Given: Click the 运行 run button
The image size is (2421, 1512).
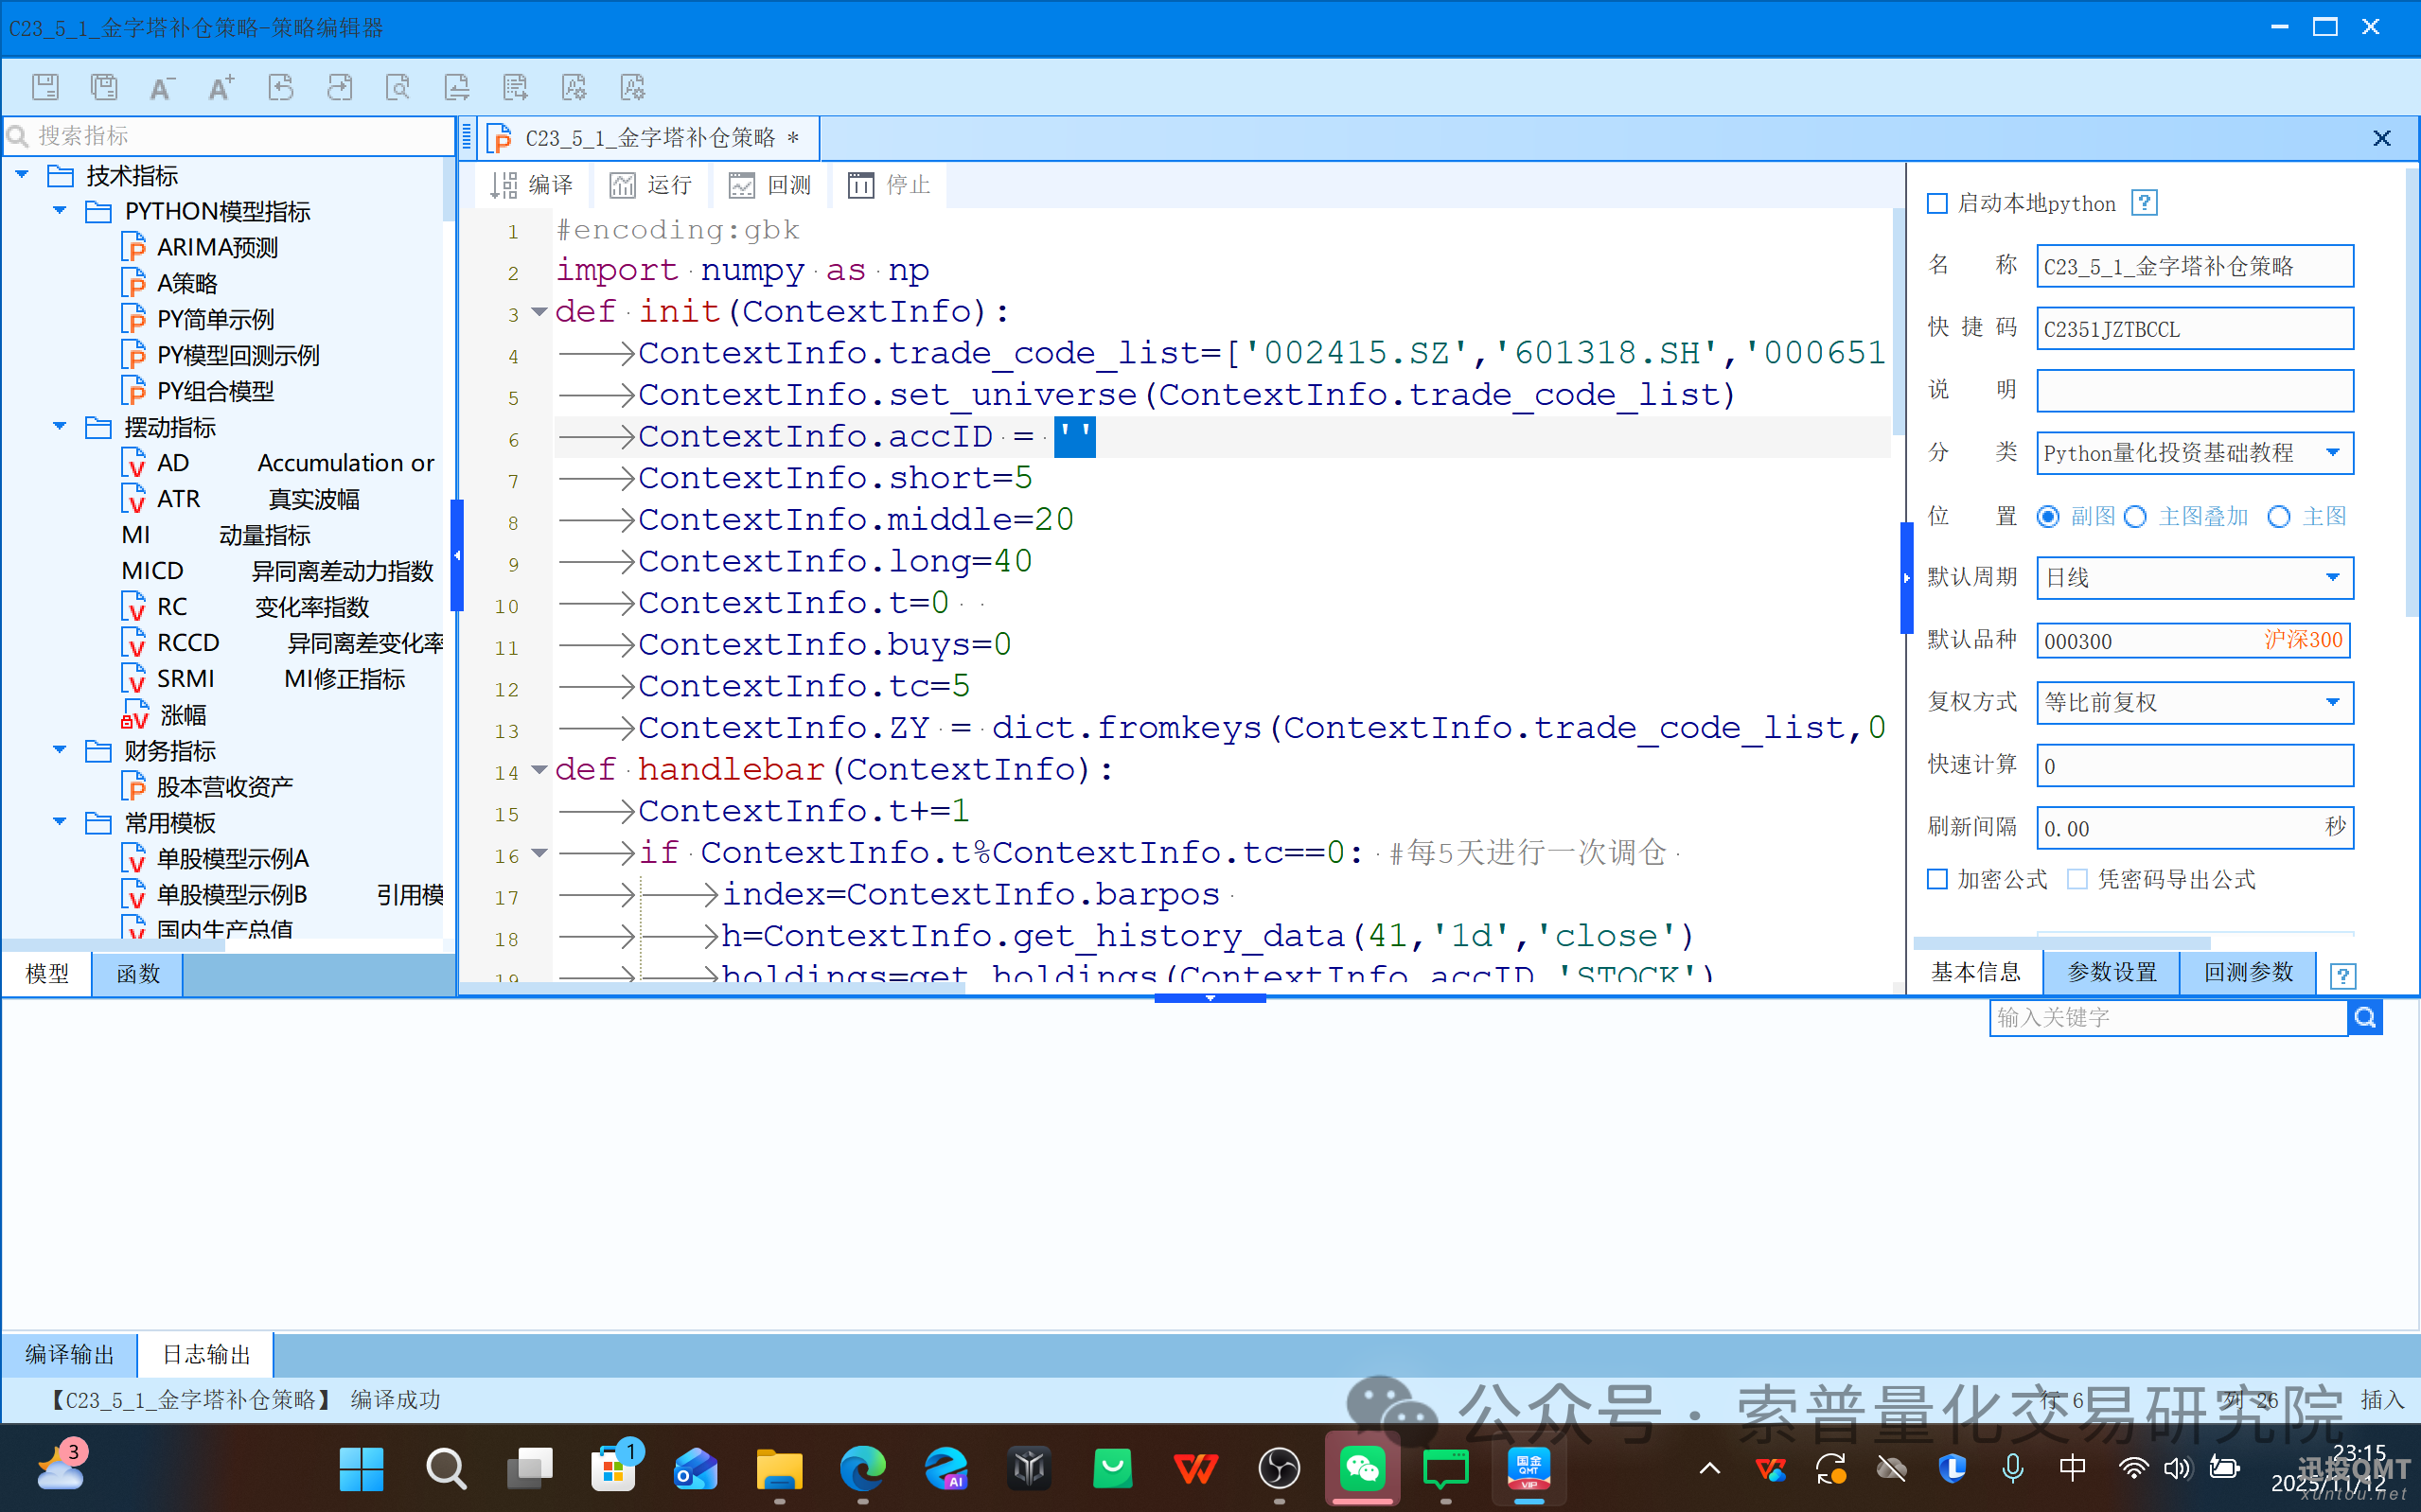Looking at the screenshot, I should (x=651, y=185).
